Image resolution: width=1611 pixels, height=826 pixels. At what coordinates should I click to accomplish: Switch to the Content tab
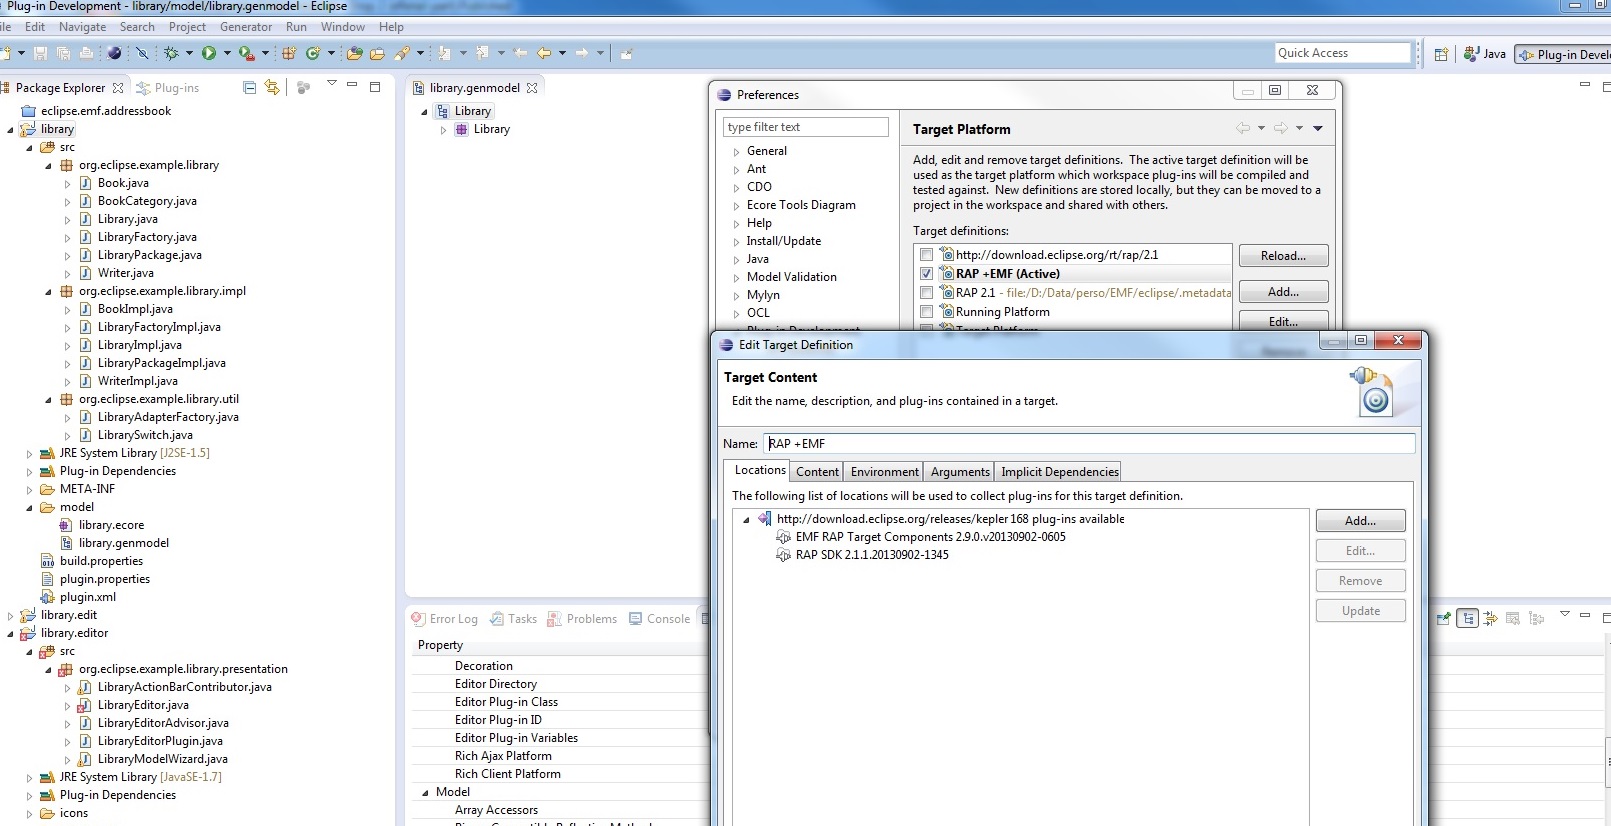[817, 472]
